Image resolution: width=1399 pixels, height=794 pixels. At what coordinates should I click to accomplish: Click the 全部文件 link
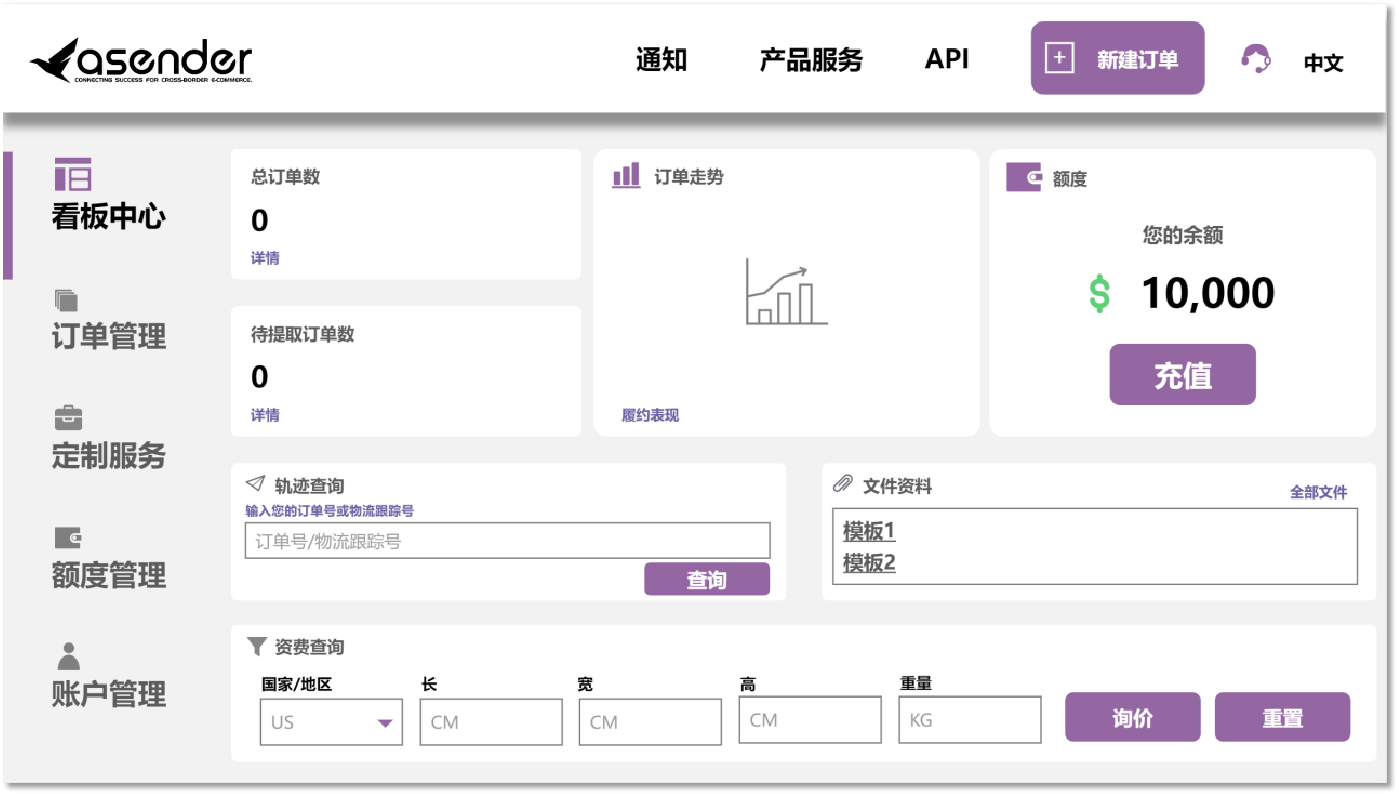[x=1318, y=492]
